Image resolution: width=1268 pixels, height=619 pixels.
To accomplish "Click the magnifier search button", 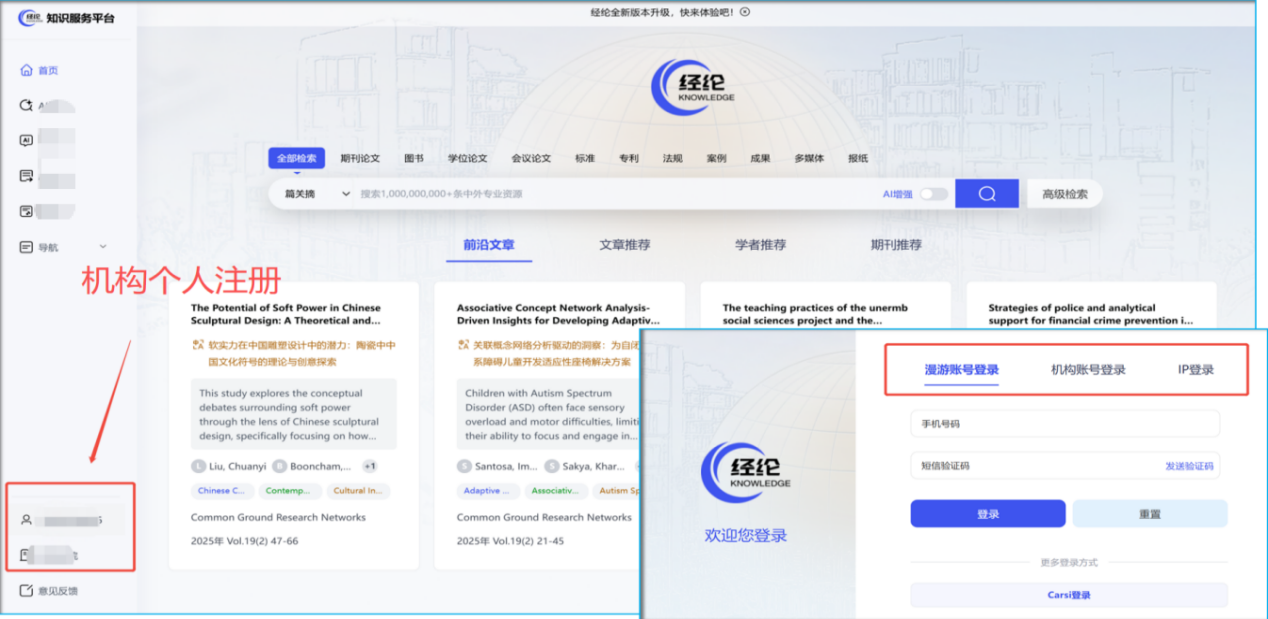I will click(986, 194).
